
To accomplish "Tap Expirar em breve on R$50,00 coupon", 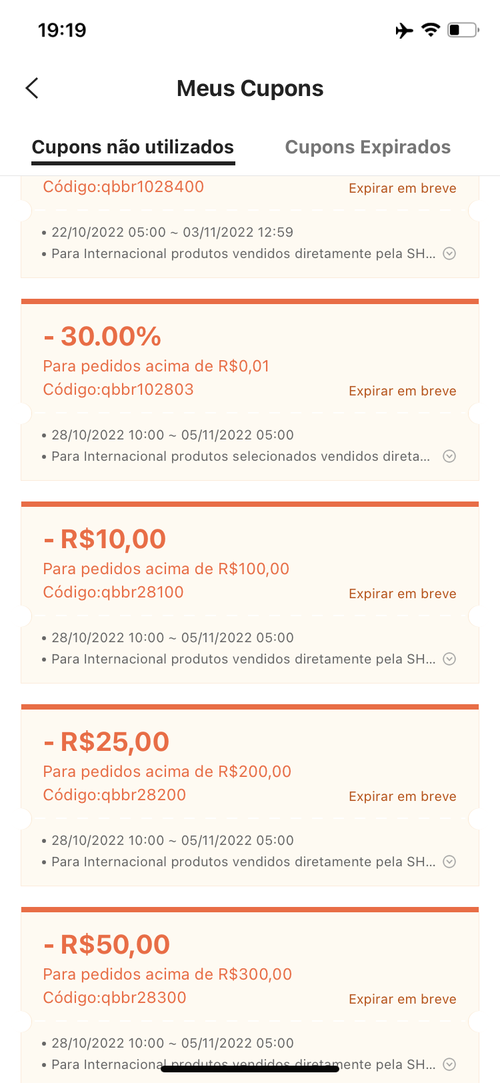I will click(x=403, y=999).
